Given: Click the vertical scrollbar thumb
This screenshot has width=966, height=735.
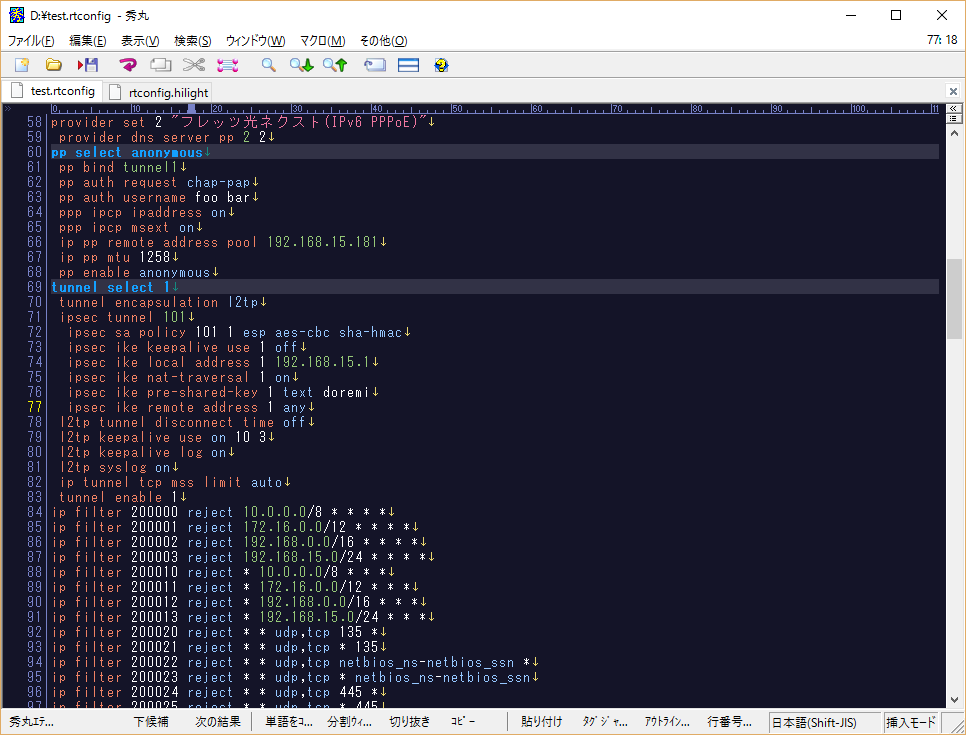Looking at the screenshot, I should (954, 298).
